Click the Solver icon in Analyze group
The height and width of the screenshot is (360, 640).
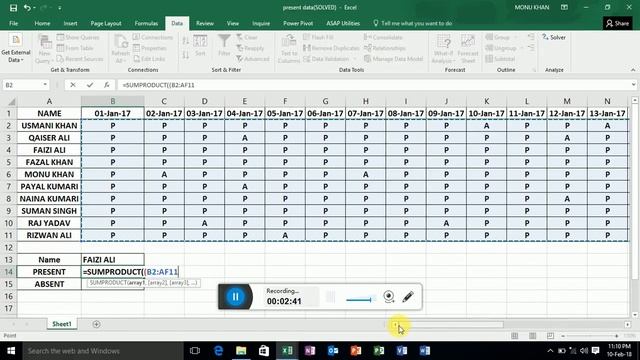pos(553,37)
